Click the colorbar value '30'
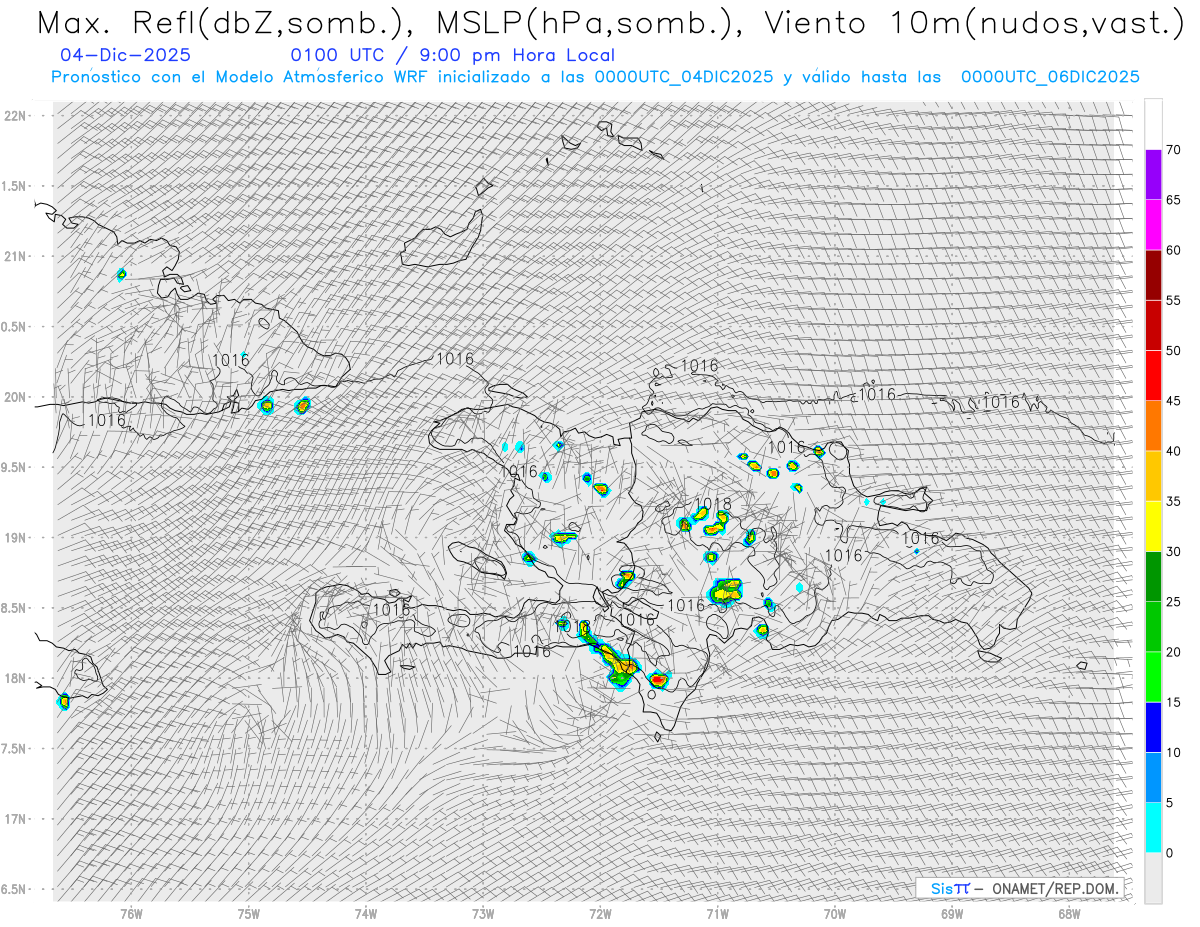Image resolution: width=1200 pixels, height=927 pixels. [1173, 551]
